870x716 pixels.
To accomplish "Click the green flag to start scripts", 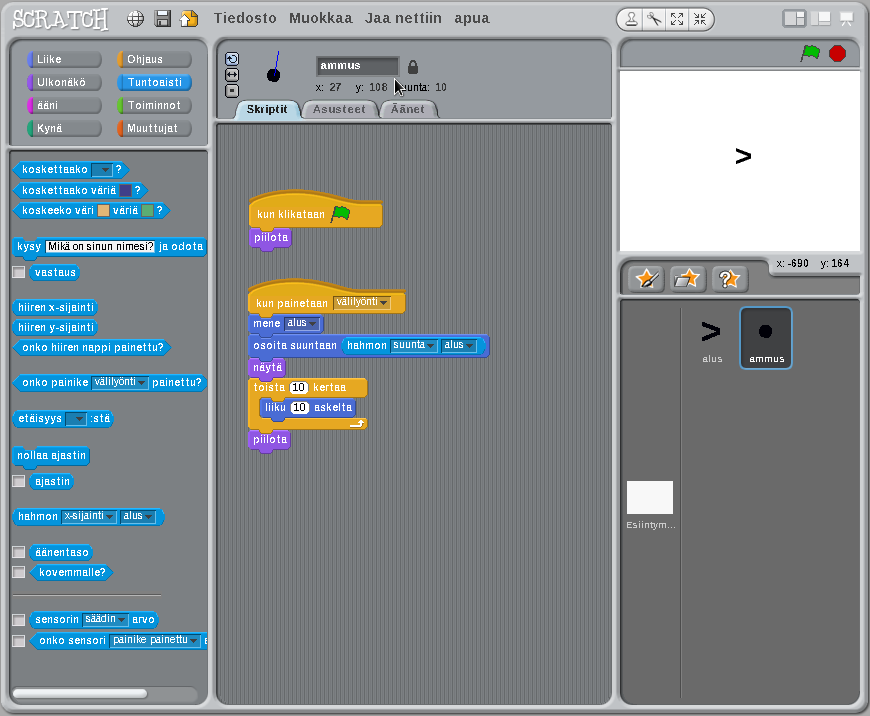I will (810, 54).
